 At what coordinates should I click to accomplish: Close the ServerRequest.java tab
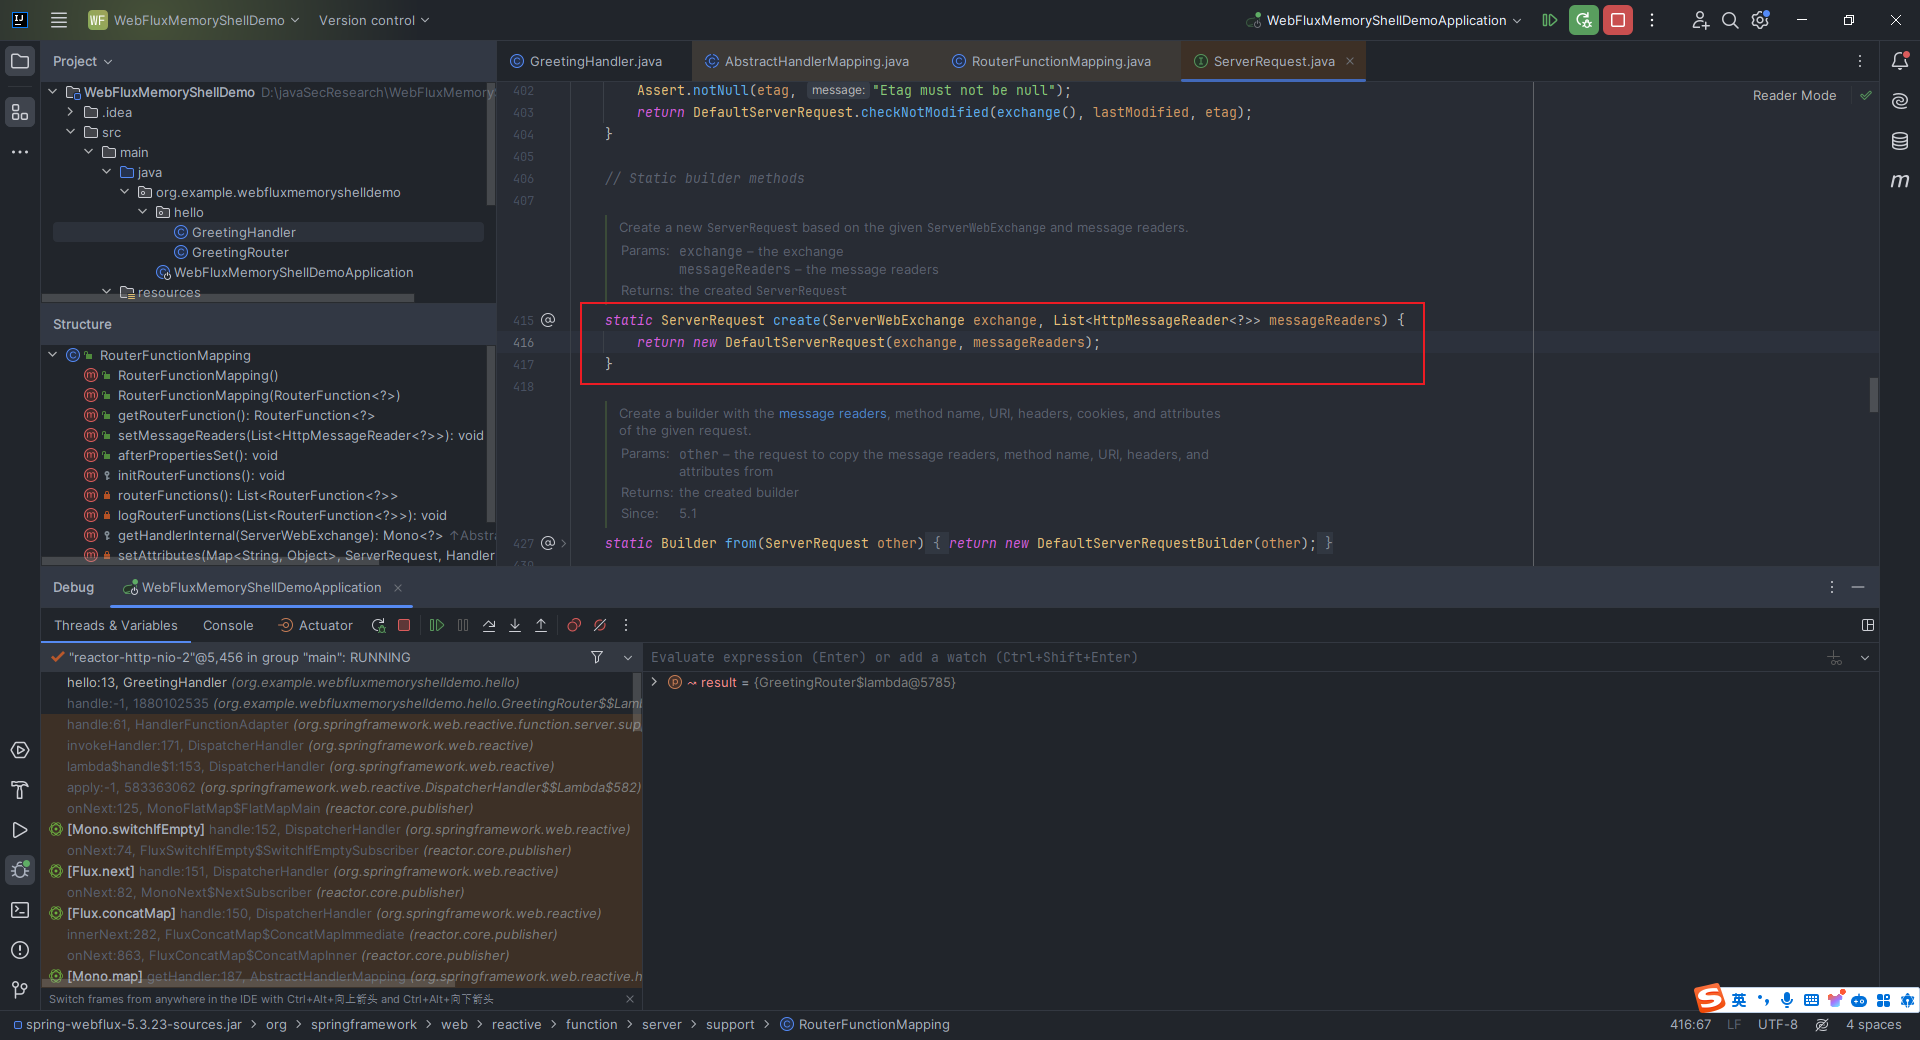coord(1350,61)
